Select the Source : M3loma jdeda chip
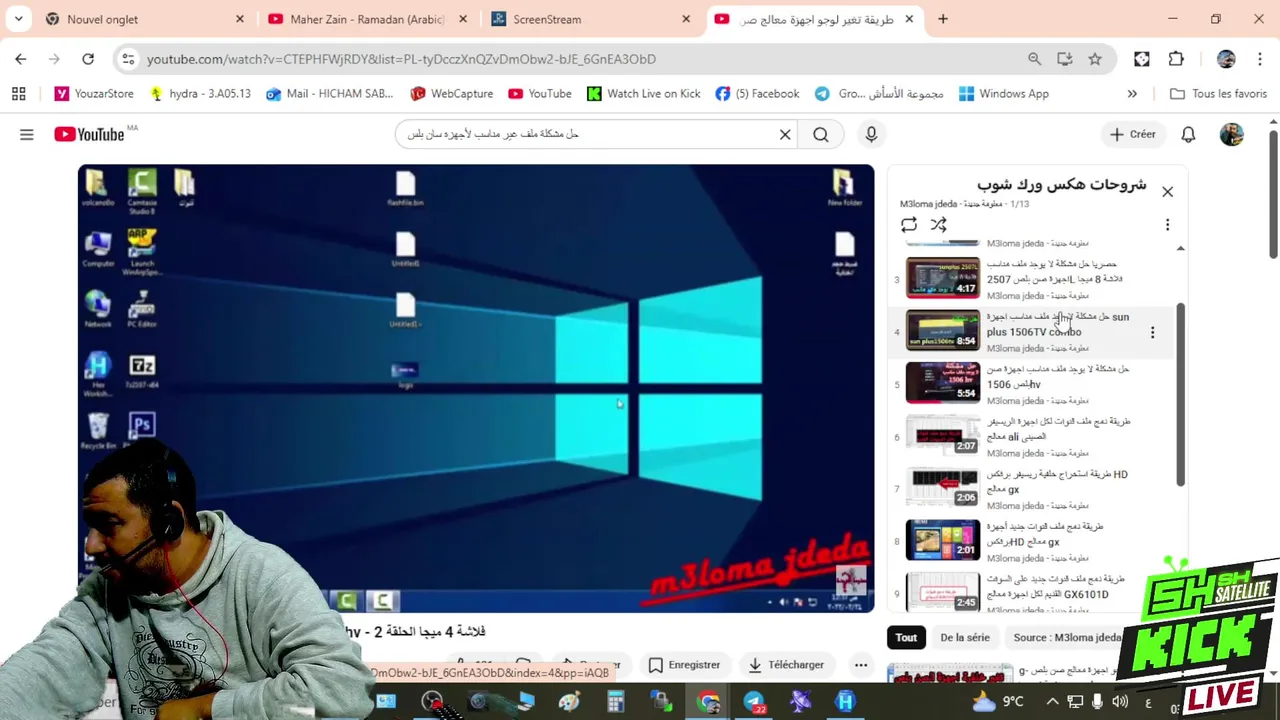Image resolution: width=1280 pixels, height=720 pixels. [1067, 637]
